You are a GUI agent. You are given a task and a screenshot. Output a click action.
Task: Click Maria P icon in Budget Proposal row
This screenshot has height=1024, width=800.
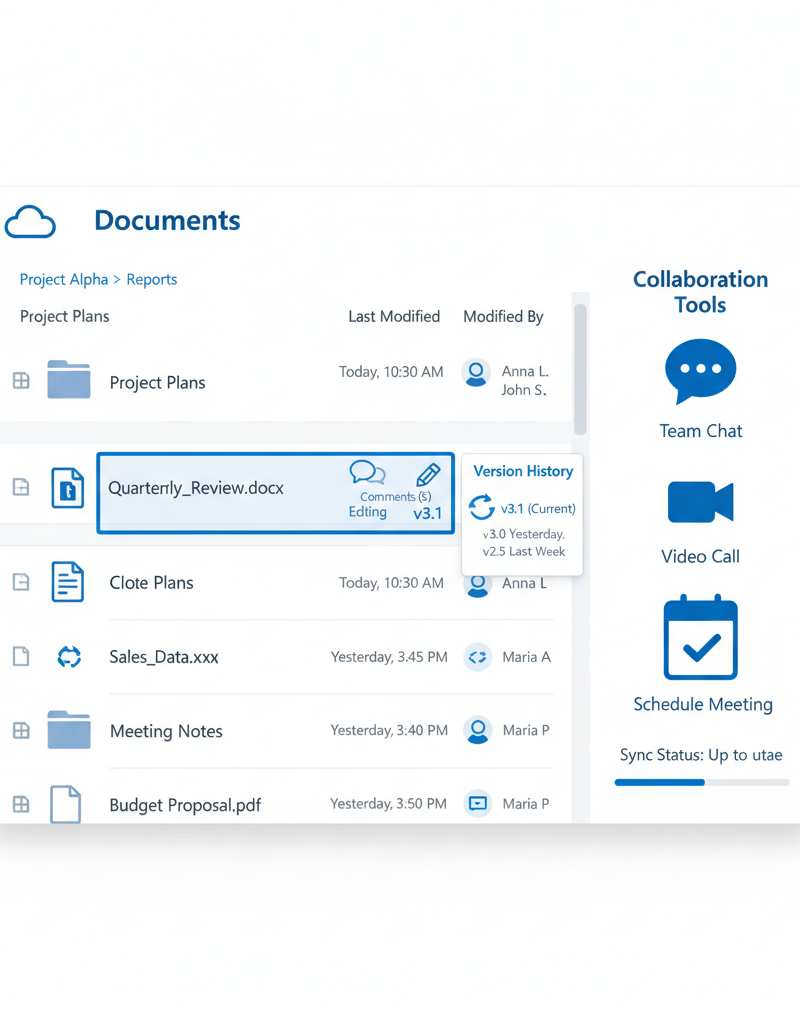[477, 803]
